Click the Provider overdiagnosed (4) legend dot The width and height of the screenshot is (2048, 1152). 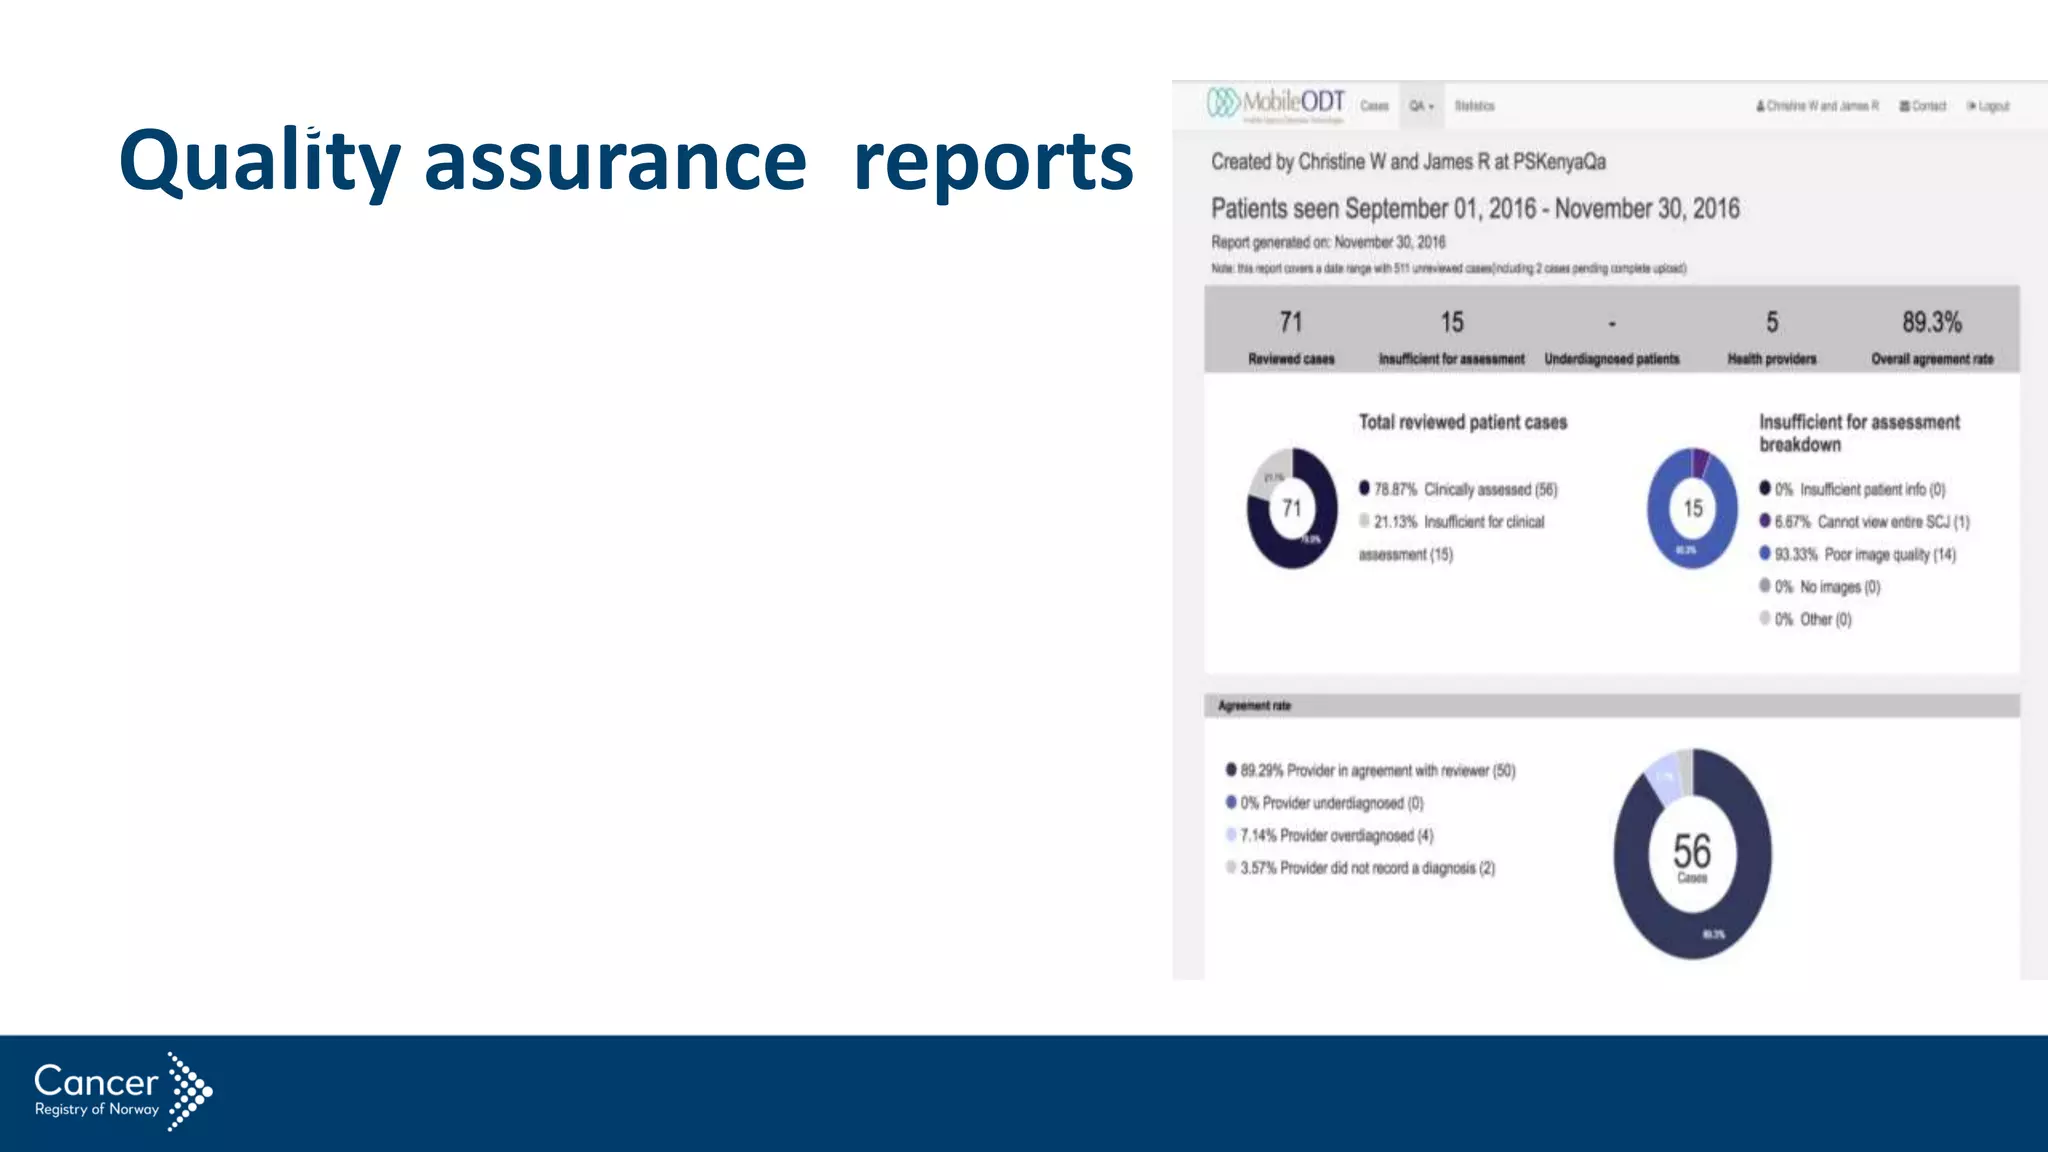click(1231, 834)
